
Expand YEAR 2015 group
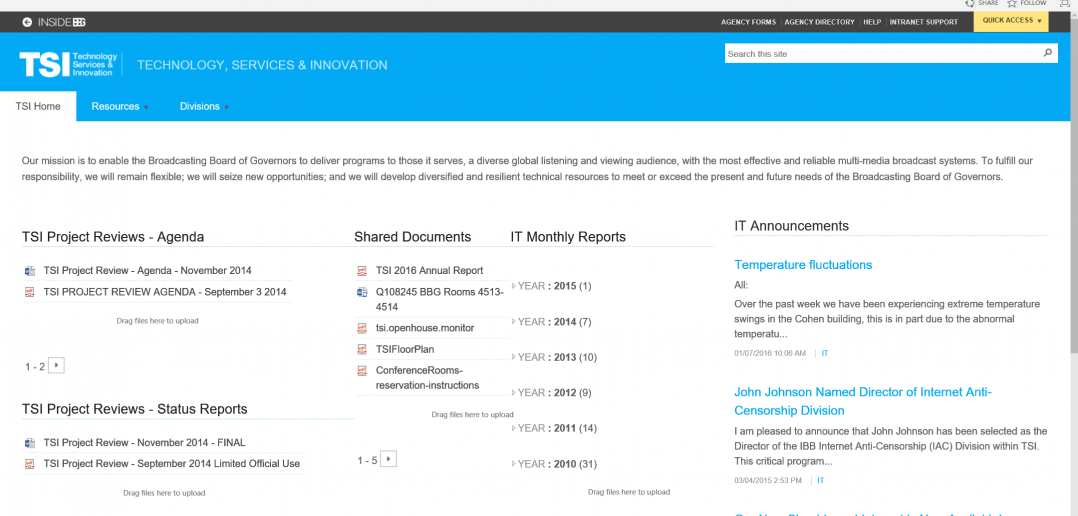point(514,286)
